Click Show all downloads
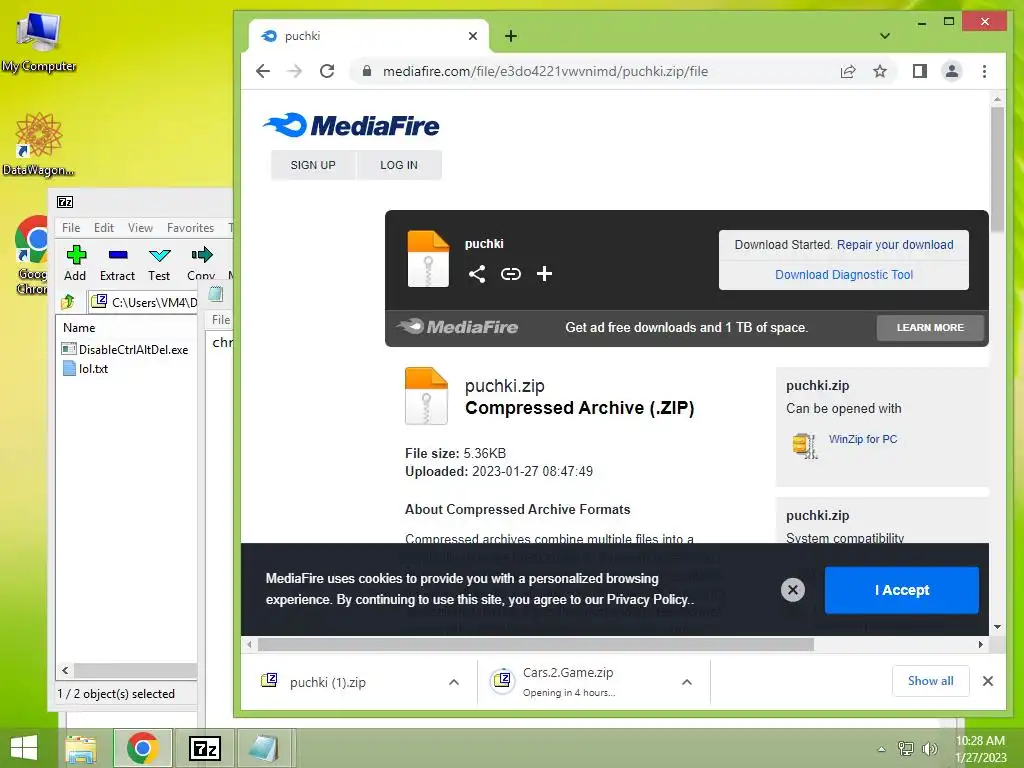 point(931,681)
